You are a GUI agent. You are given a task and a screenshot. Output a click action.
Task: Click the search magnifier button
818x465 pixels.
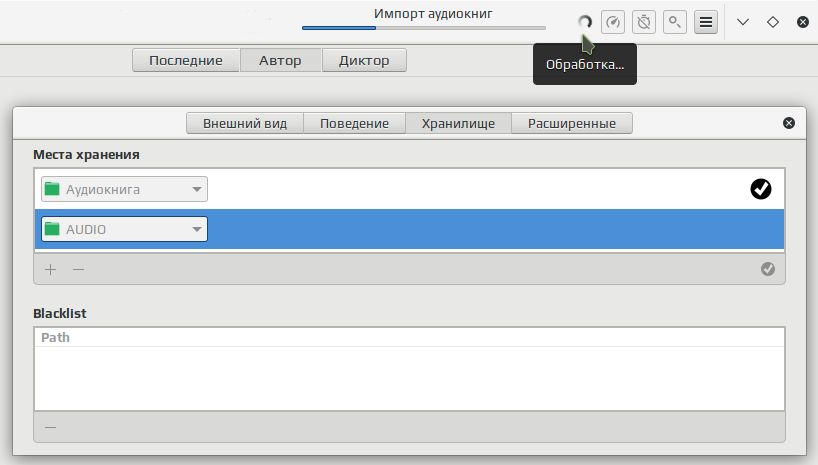[675, 22]
